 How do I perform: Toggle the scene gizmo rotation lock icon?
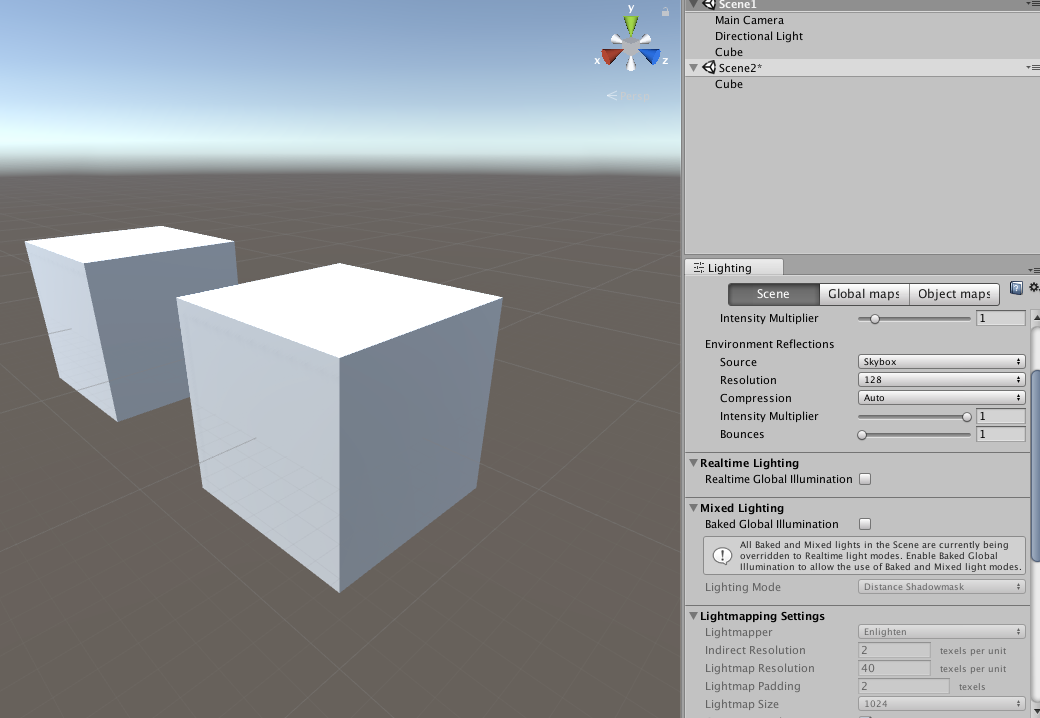665,11
